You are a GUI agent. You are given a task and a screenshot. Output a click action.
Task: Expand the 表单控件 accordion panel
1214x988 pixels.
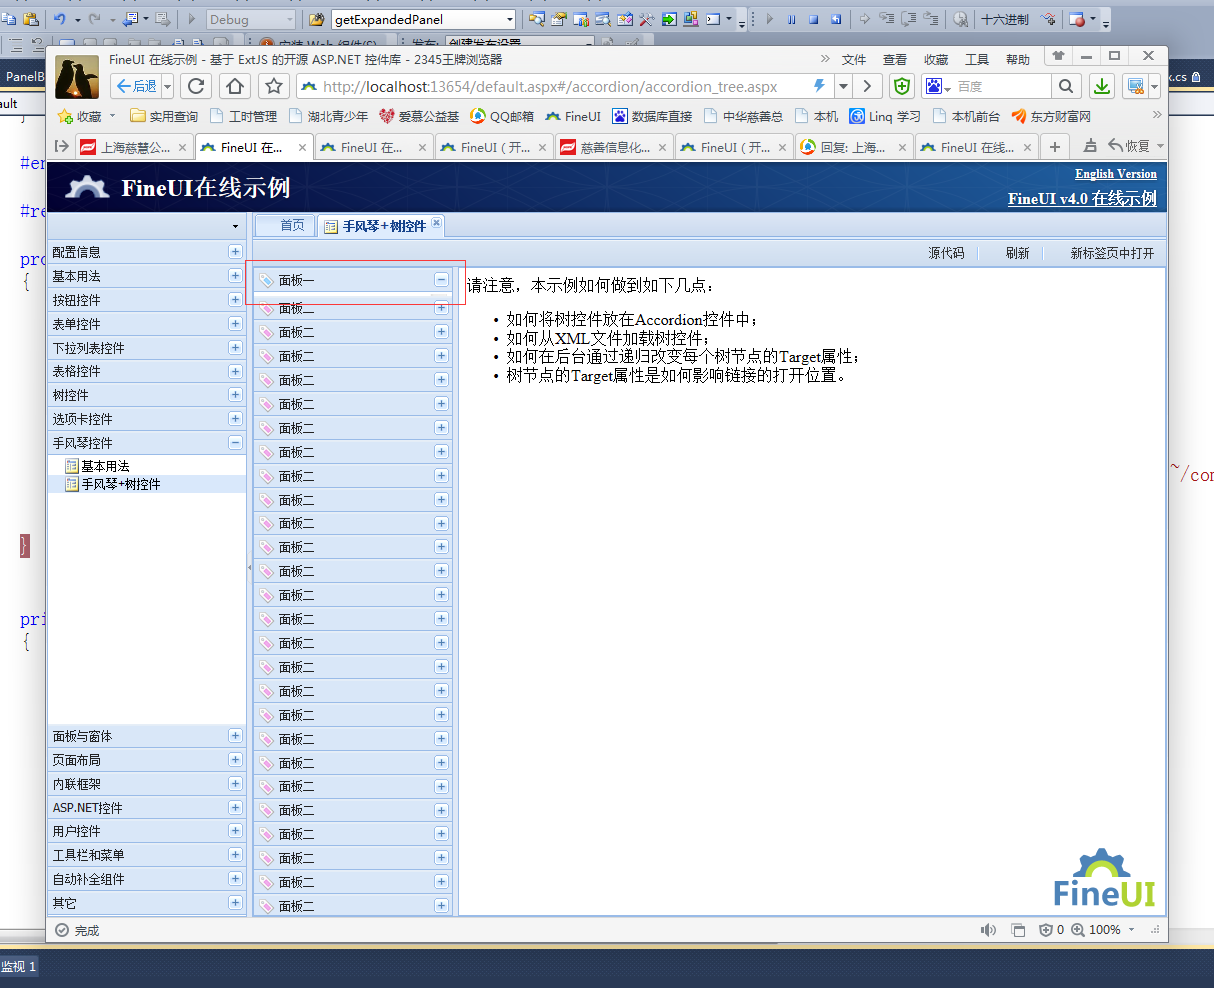point(235,324)
